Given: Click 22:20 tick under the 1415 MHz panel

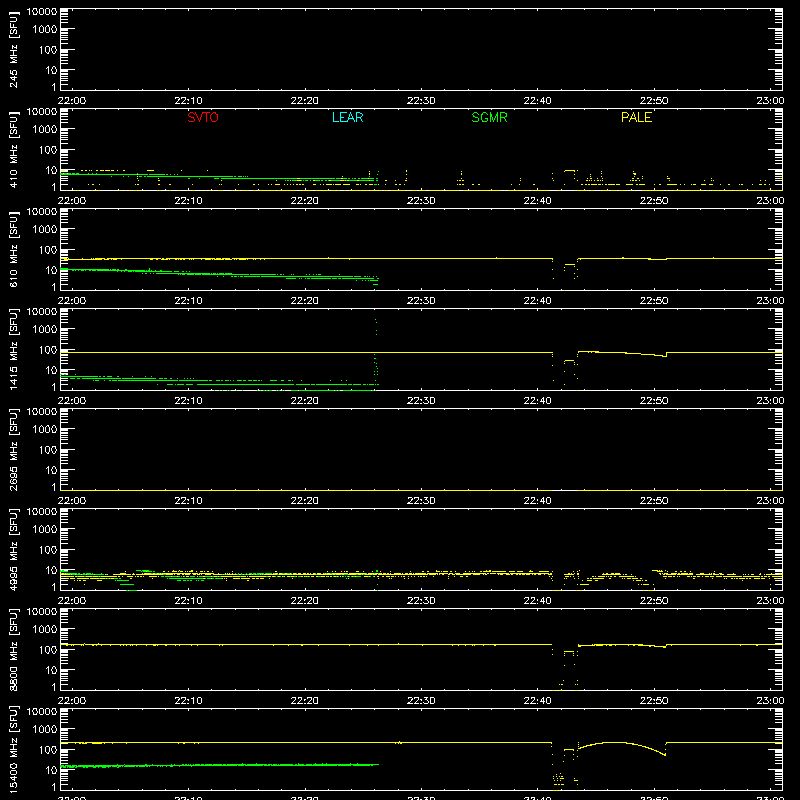Looking at the screenshot, I should tap(305, 401).
